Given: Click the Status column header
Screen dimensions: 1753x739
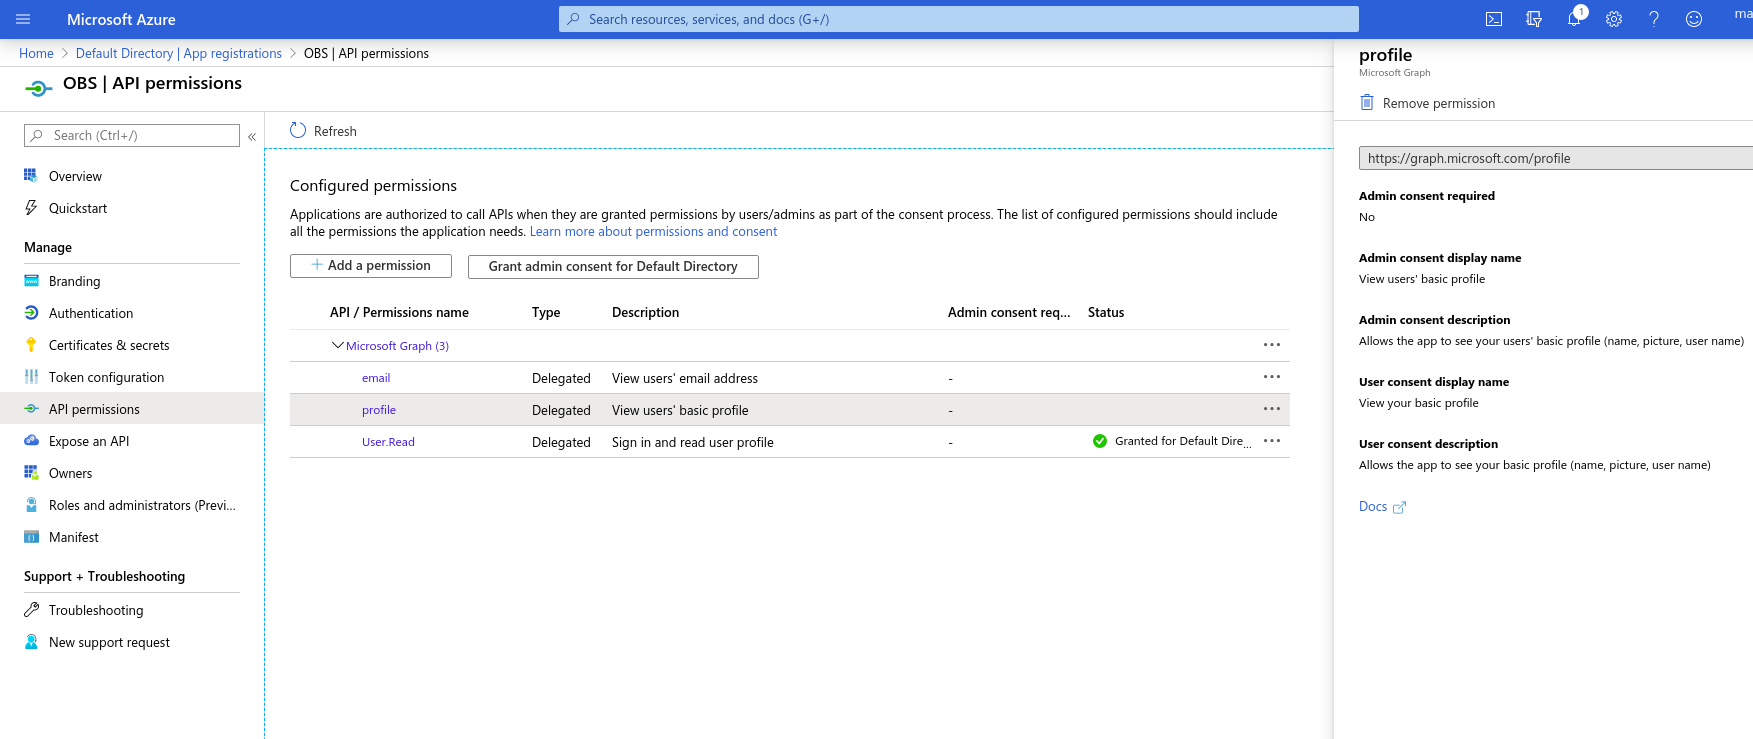Looking at the screenshot, I should (1106, 312).
